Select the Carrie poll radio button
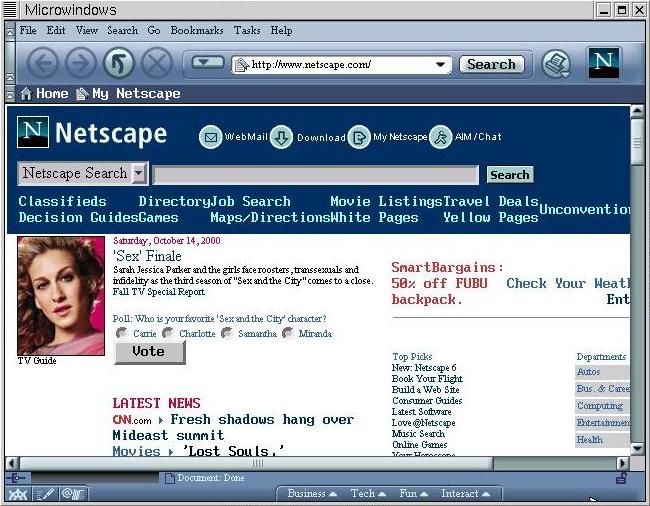The image size is (650, 506). pyautogui.click(x=121, y=333)
